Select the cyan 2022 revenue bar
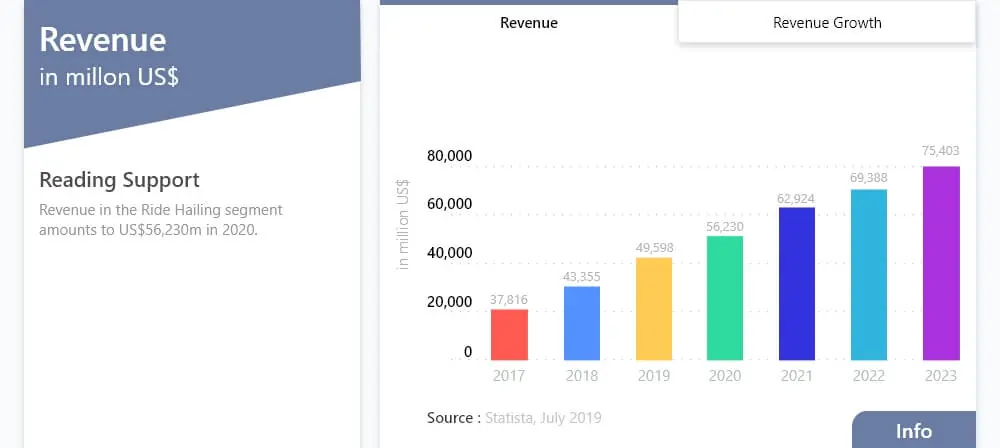Image resolution: width=1000 pixels, height=448 pixels. tap(869, 274)
